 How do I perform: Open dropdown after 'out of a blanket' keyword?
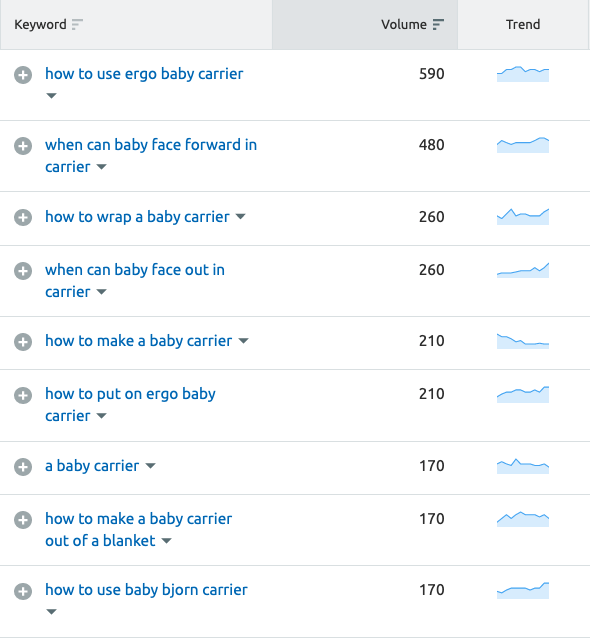click(166, 541)
